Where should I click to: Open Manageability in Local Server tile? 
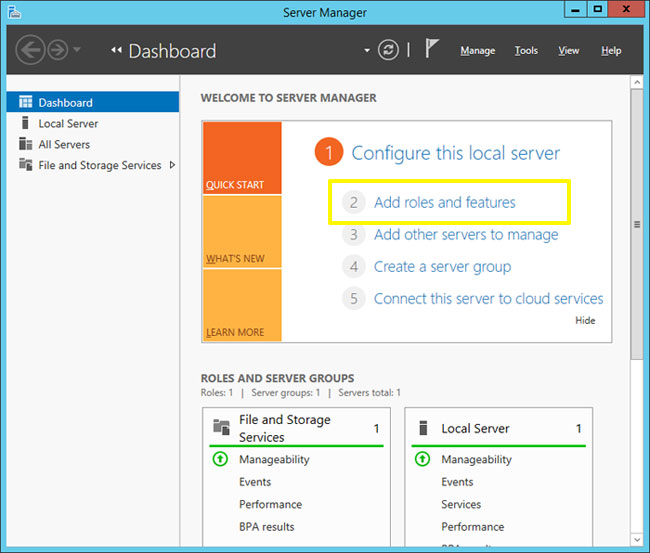(476, 459)
